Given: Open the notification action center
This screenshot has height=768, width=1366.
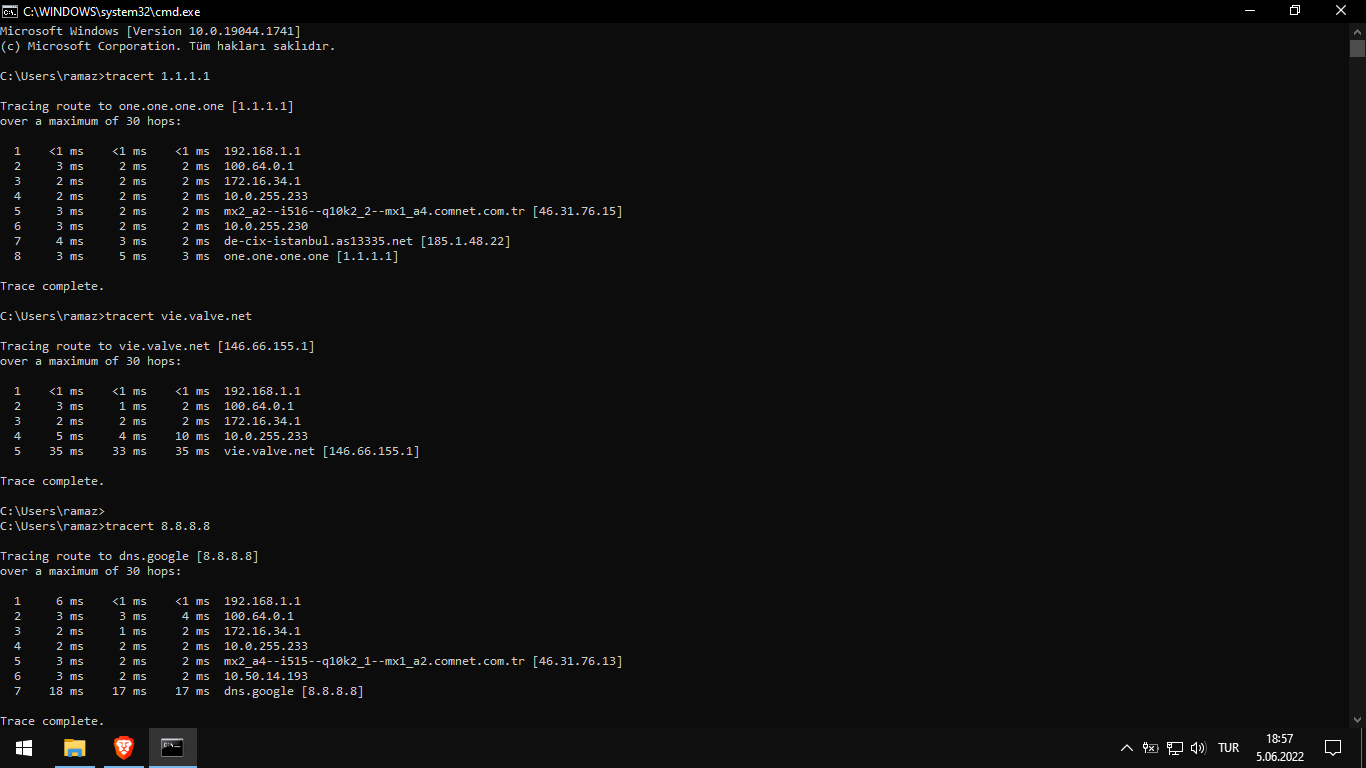Looking at the screenshot, I should [1332, 747].
